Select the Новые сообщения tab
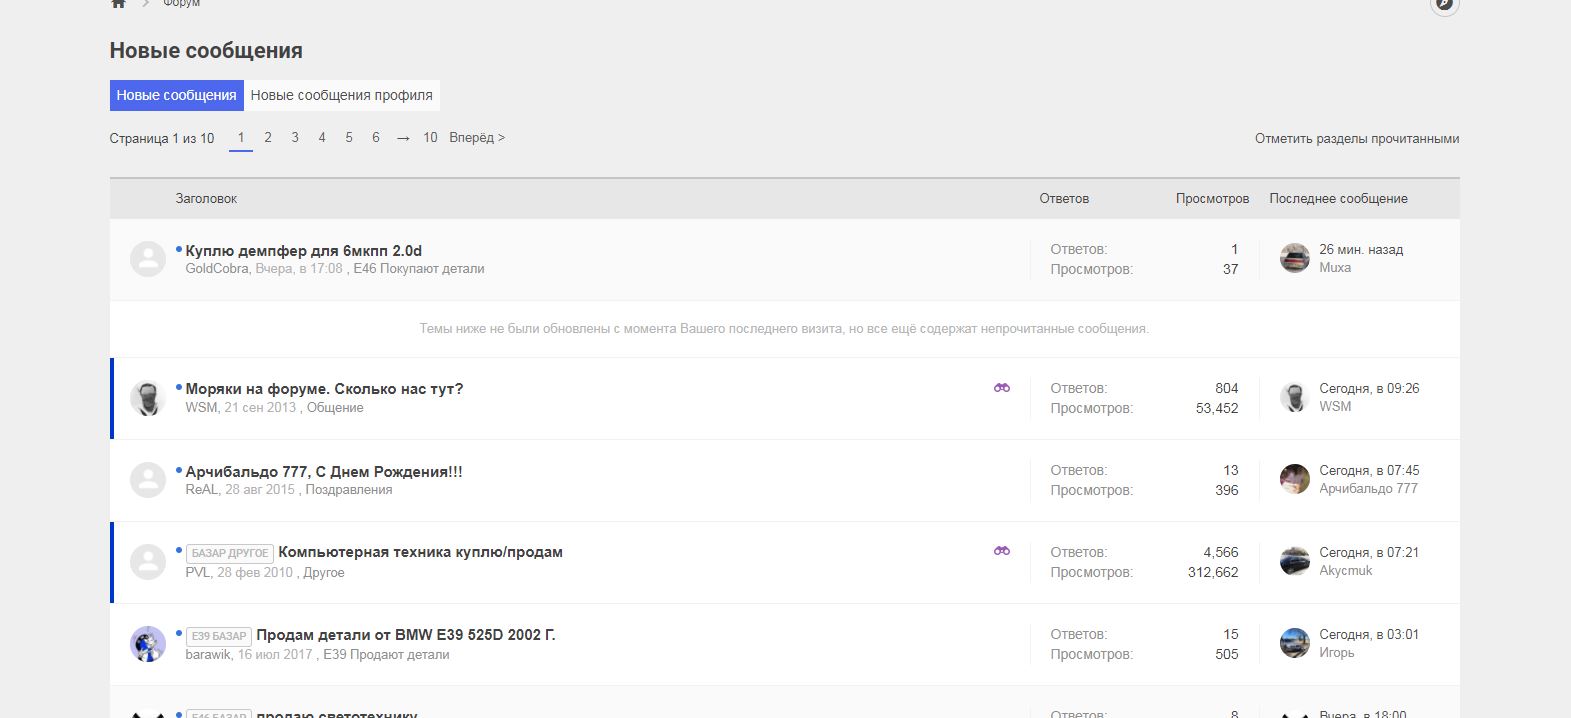 pyautogui.click(x=176, y=95)
